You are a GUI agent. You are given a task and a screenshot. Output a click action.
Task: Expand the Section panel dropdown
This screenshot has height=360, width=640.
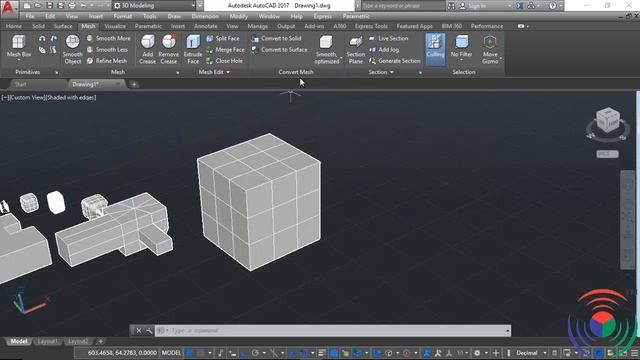(x=381, y=72)
